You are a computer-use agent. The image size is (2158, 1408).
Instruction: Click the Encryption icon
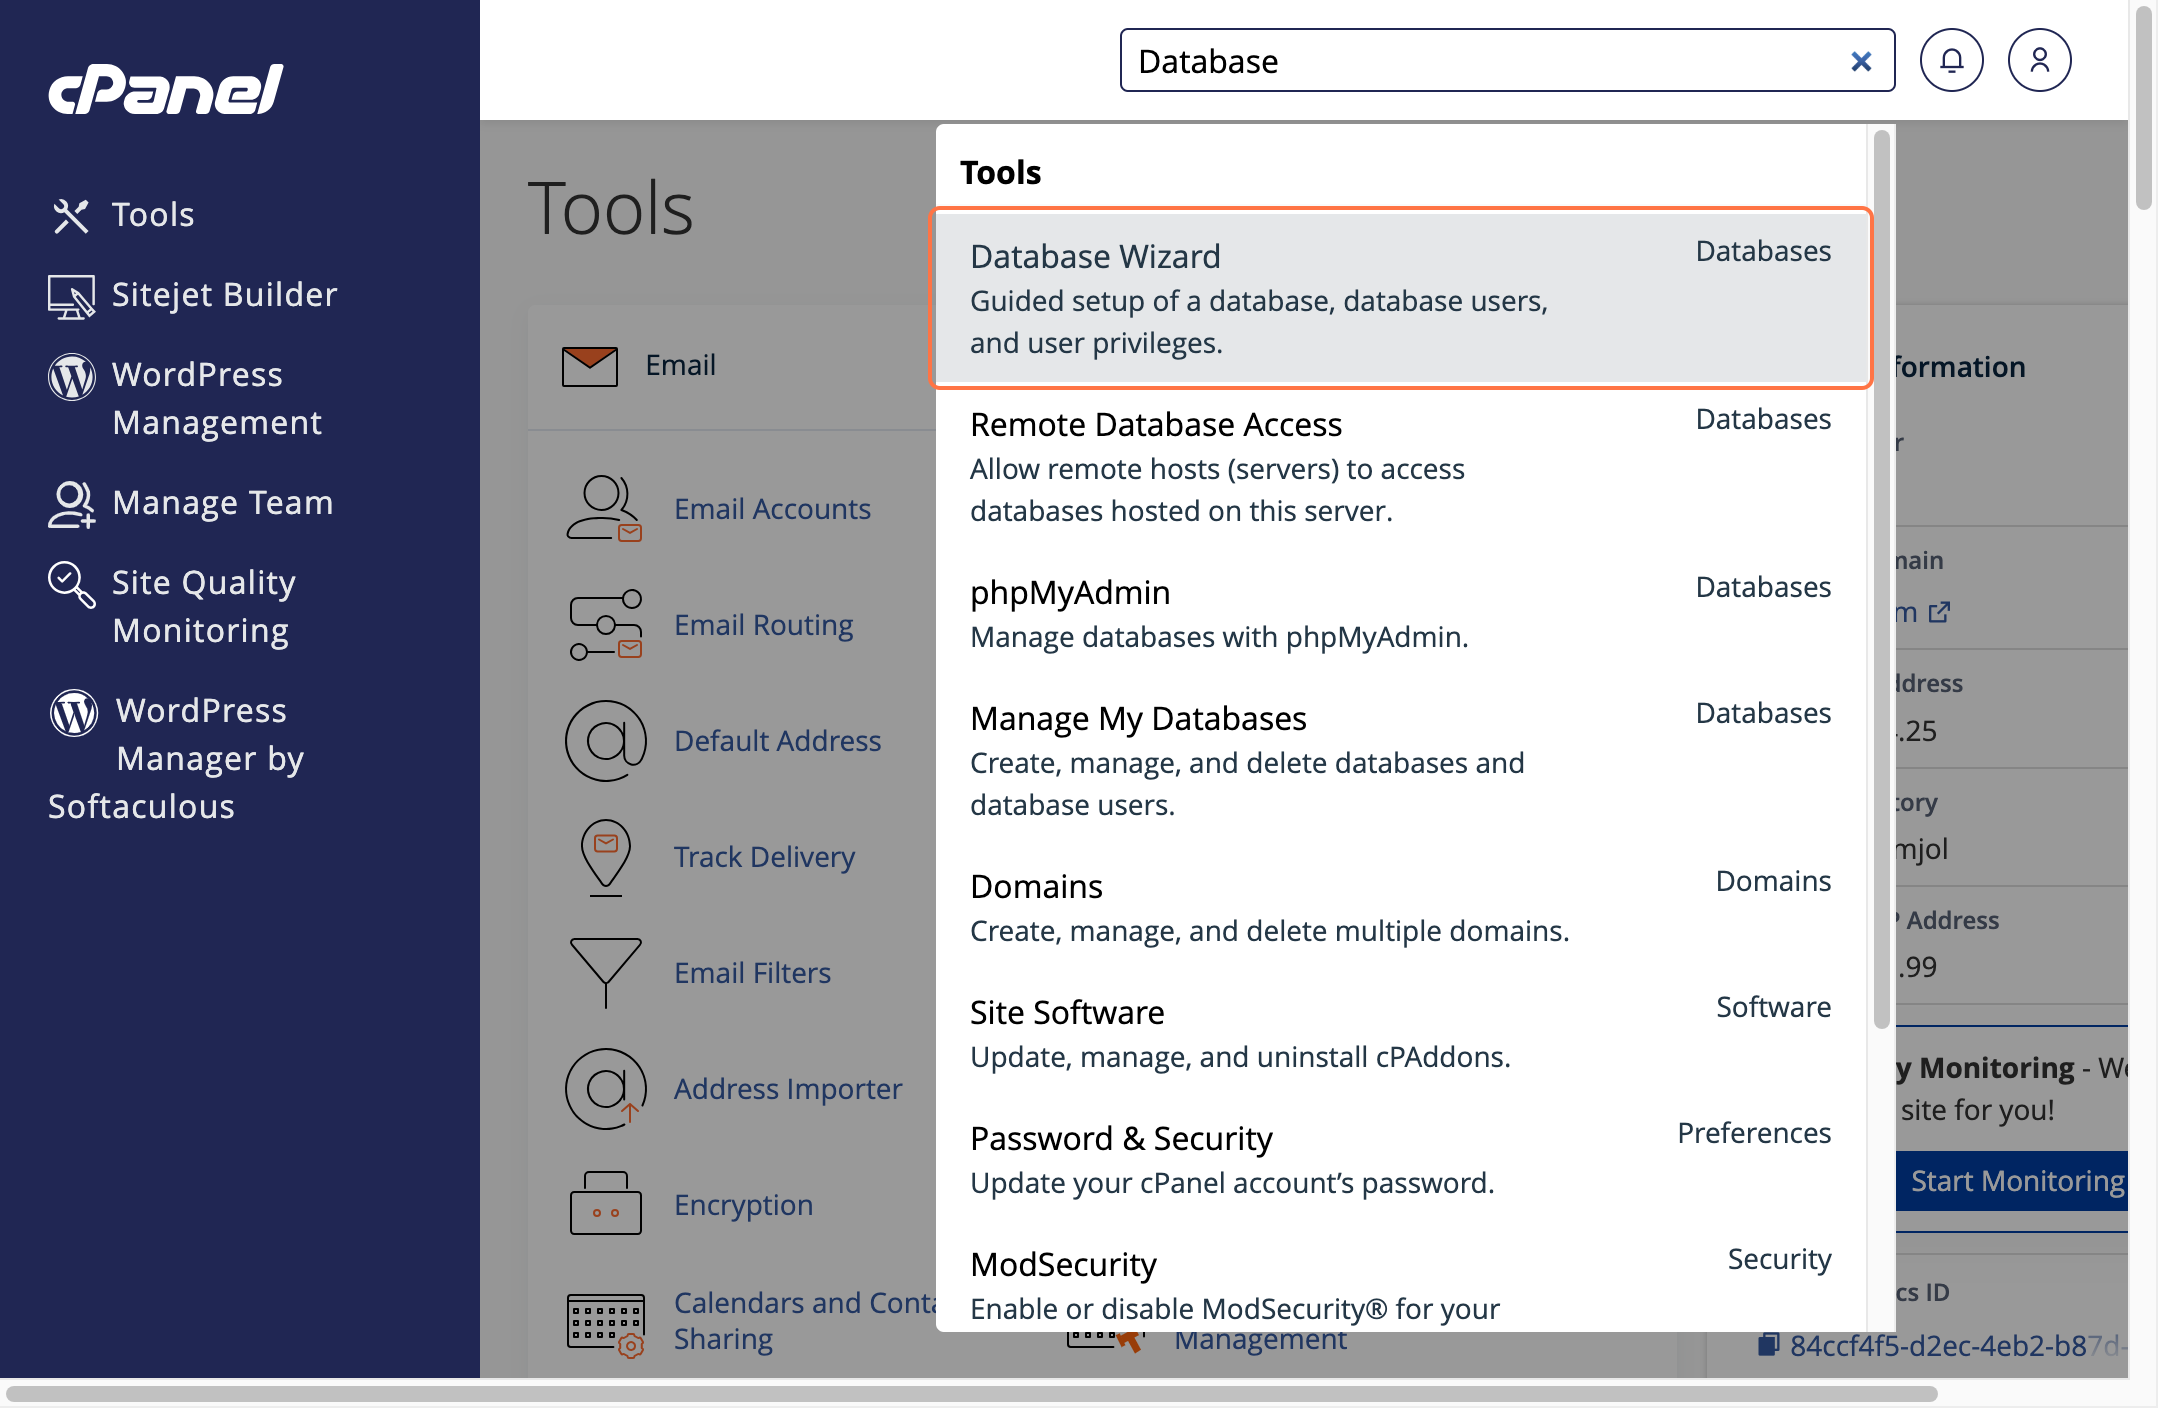605,1203
